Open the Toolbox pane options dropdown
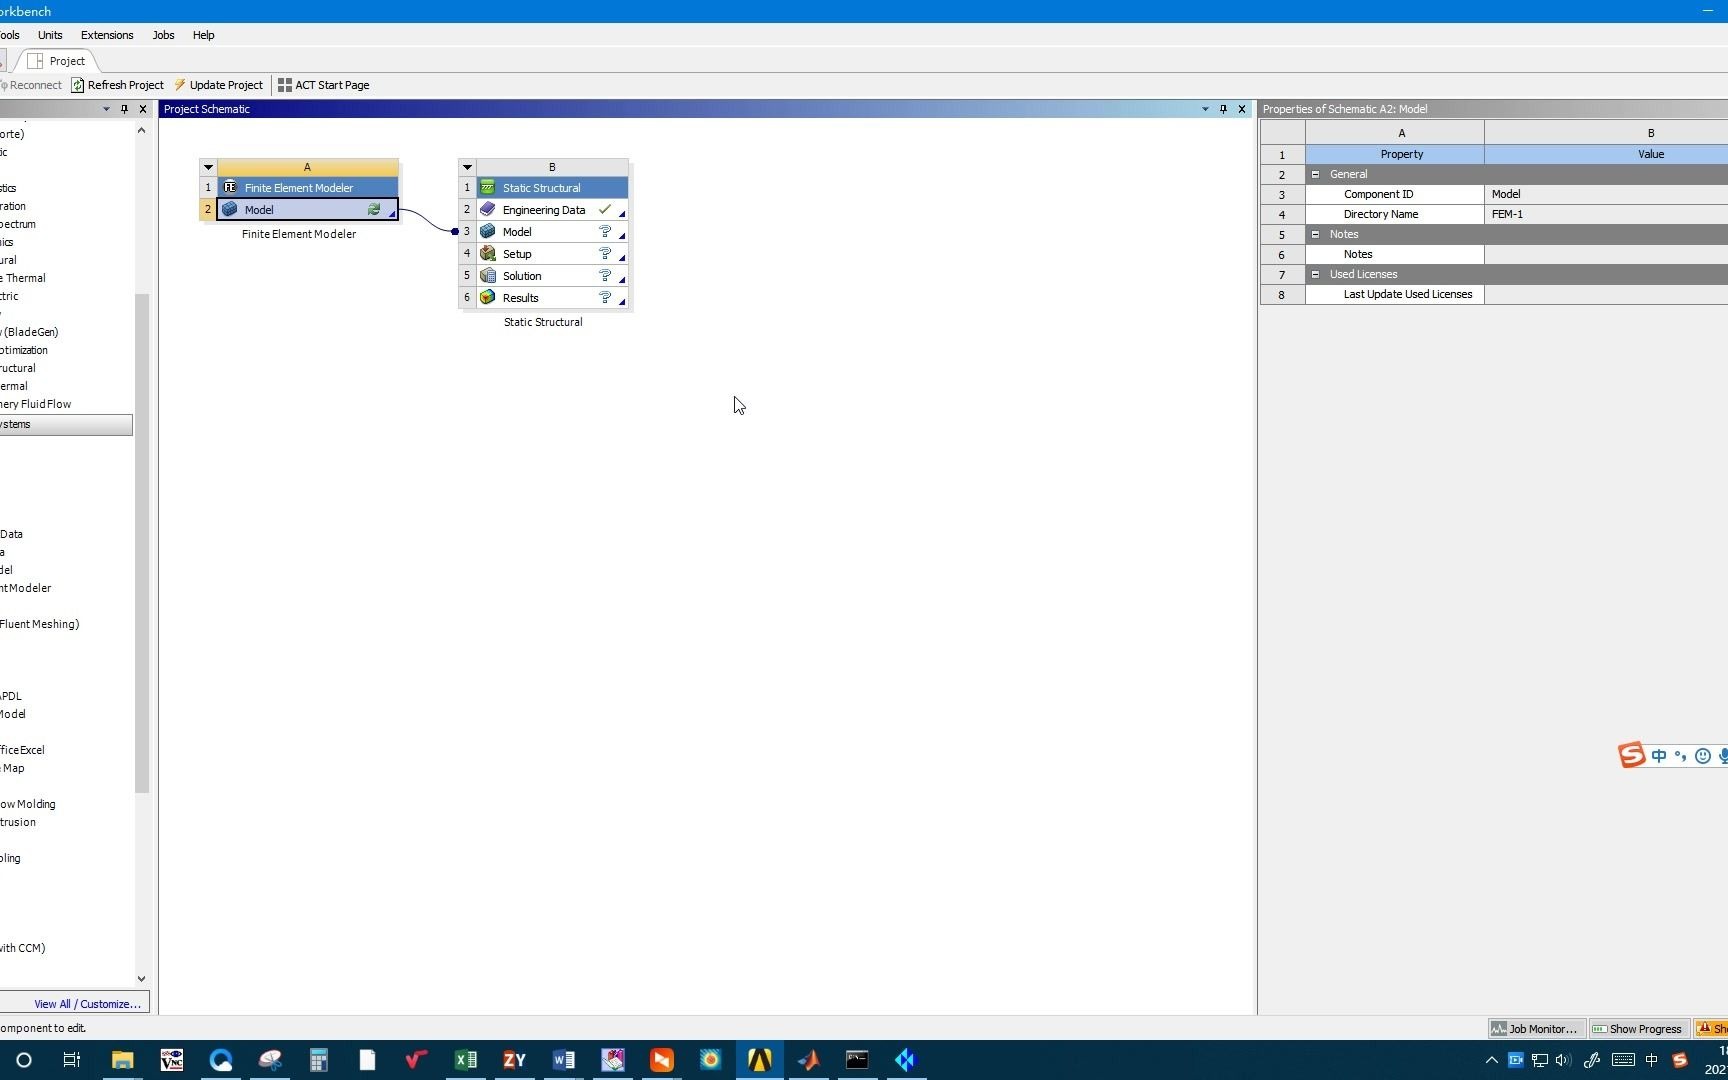 [106, 109]
